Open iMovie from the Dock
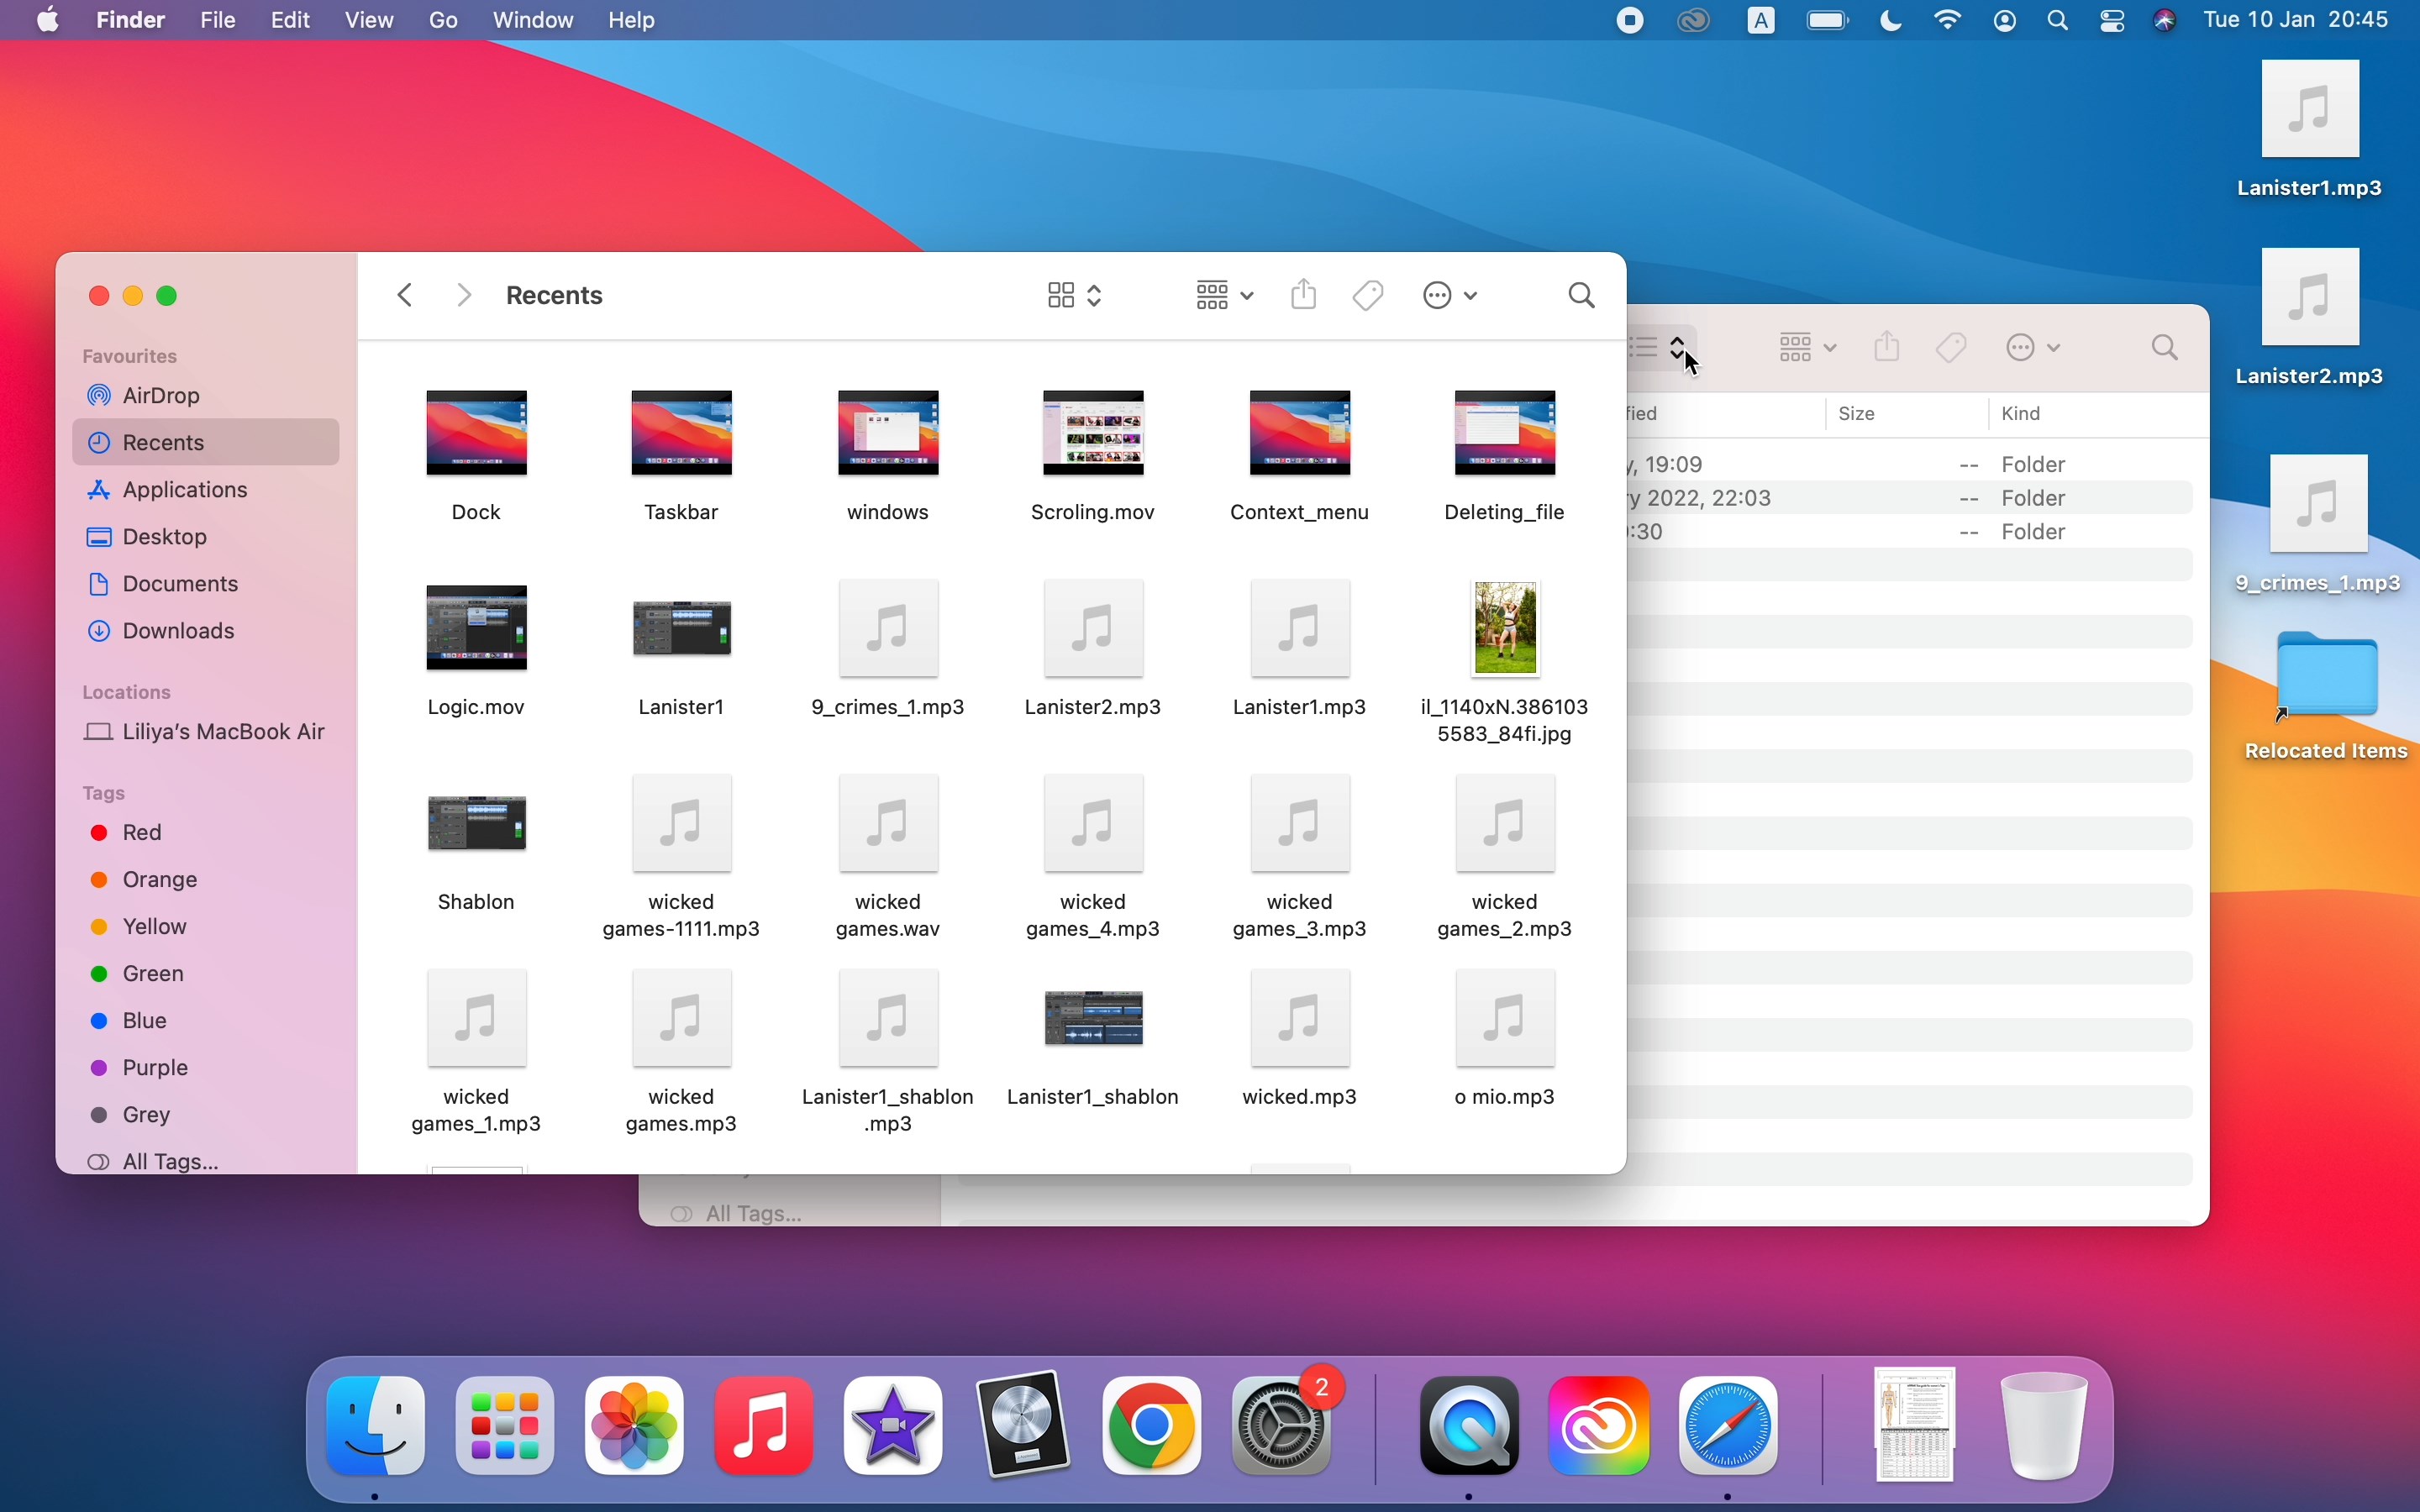 pos(893,1425)
